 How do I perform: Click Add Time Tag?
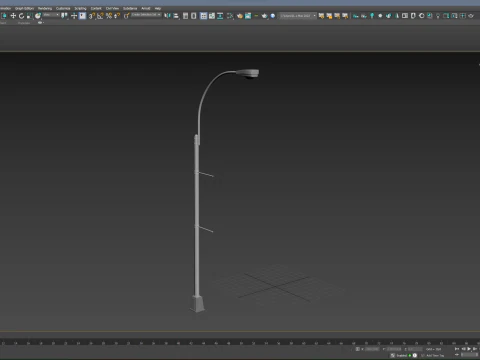tap(435, 355)
